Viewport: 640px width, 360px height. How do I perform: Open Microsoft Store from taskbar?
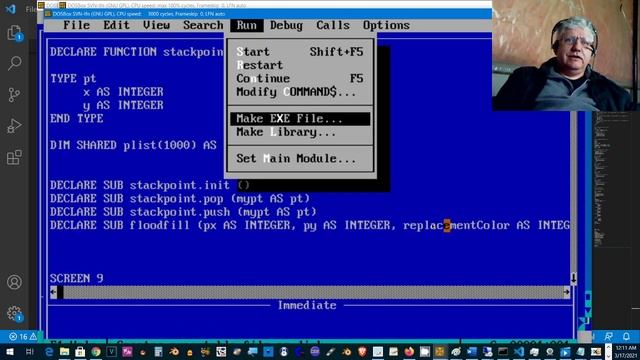click(x=80, y=352)
